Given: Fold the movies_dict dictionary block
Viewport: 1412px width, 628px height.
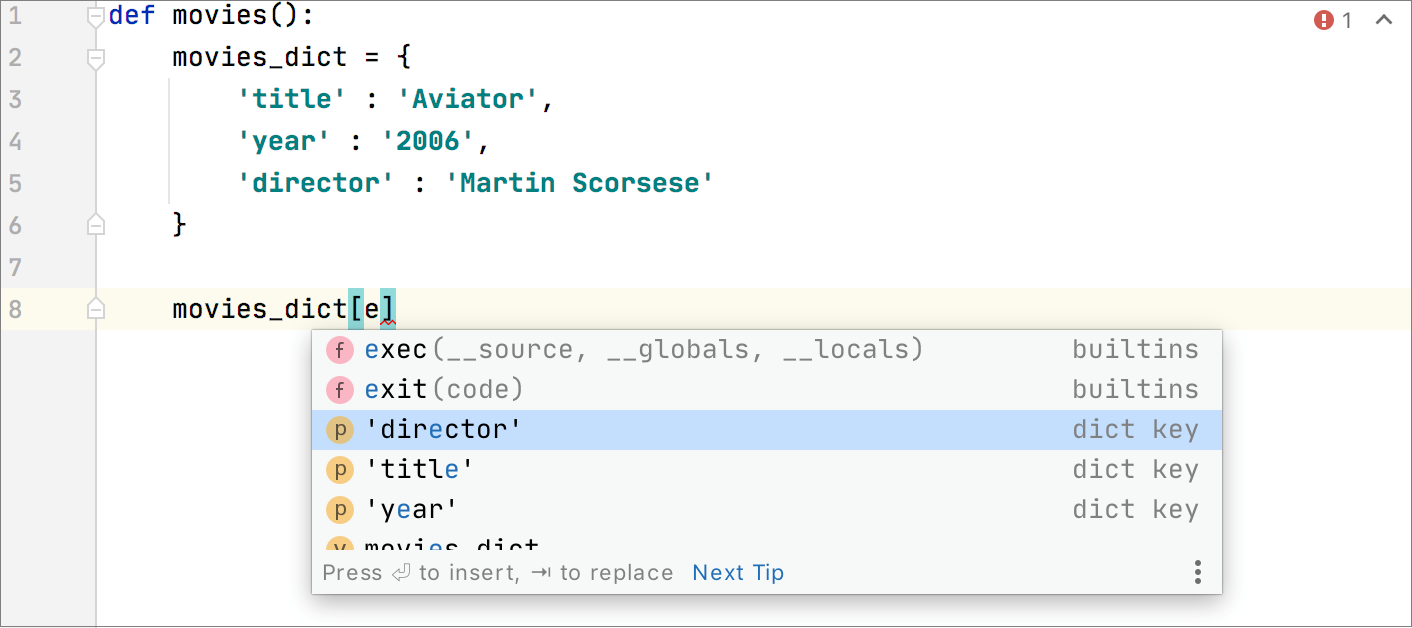Looking at the screenshot, I should click(x=96, y=59).
